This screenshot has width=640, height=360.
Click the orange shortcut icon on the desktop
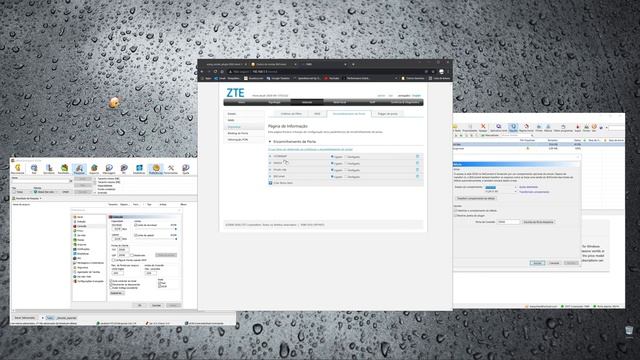coord(114,102)
